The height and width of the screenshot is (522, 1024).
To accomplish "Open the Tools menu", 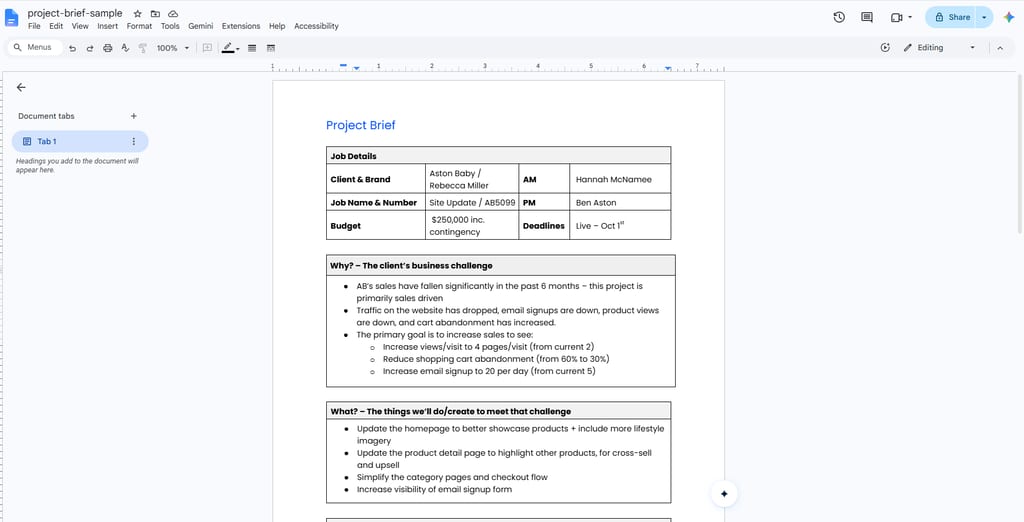I will point(170,26).
